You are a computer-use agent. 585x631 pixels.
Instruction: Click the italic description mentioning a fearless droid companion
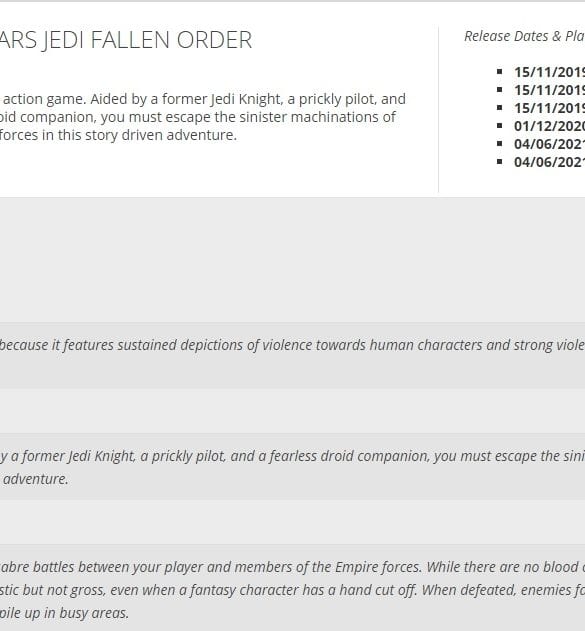[292, 456]
